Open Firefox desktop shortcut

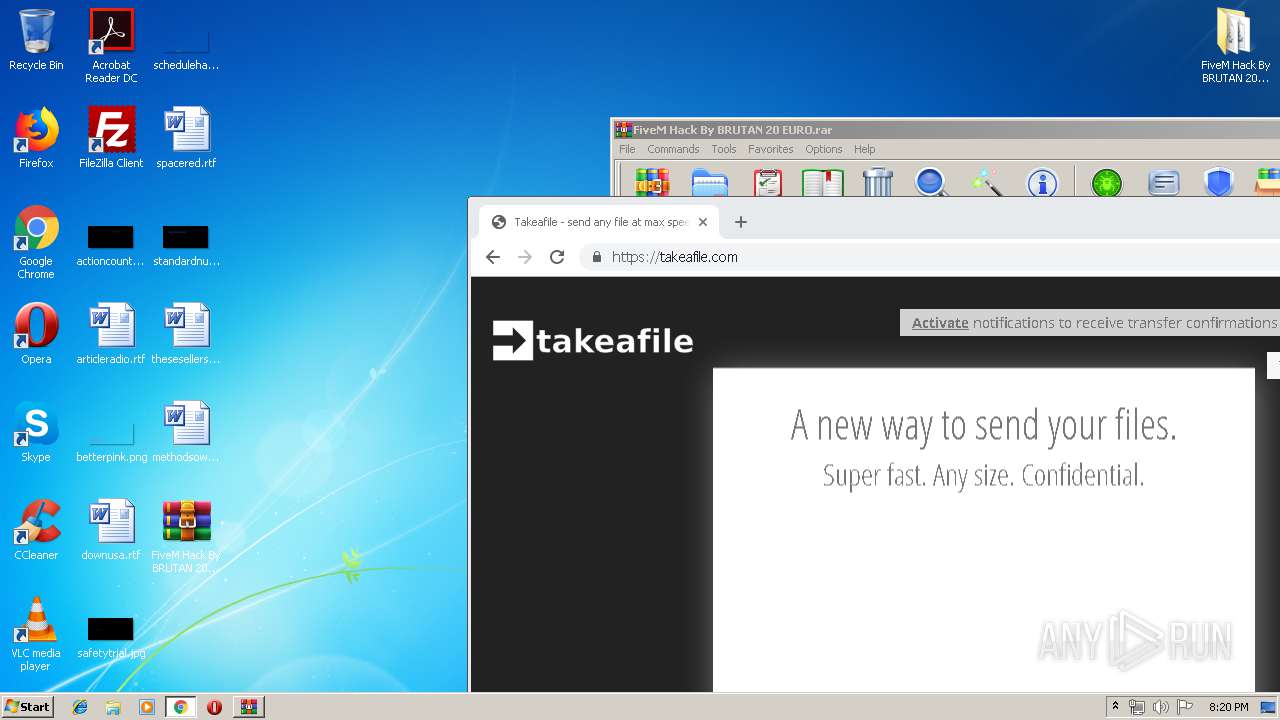(x=36, y=138)
